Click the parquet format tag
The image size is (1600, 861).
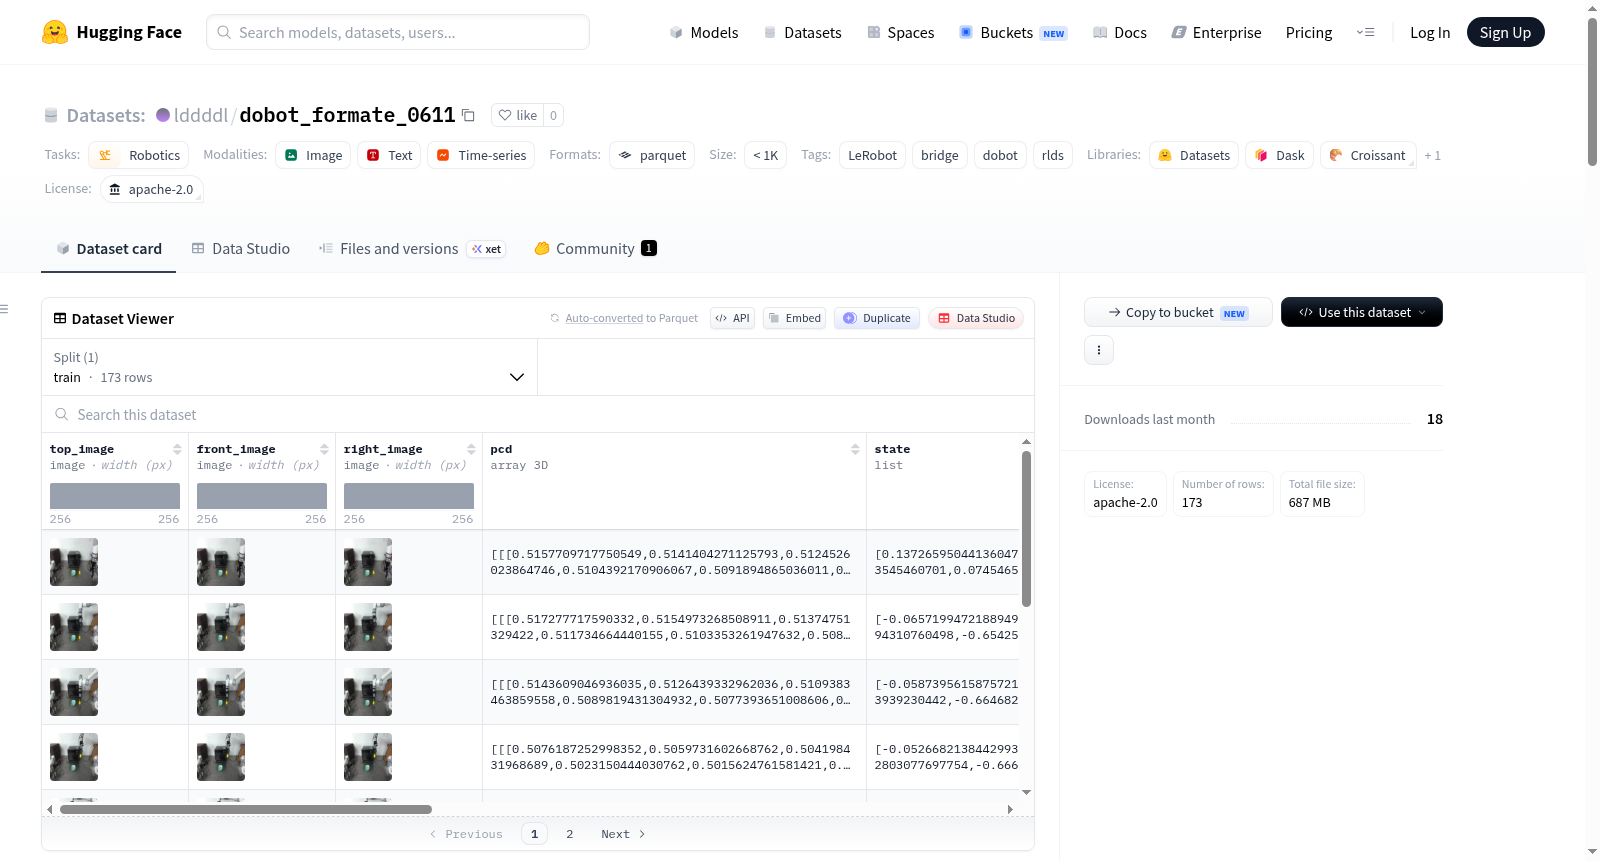[x=652, y=155]
